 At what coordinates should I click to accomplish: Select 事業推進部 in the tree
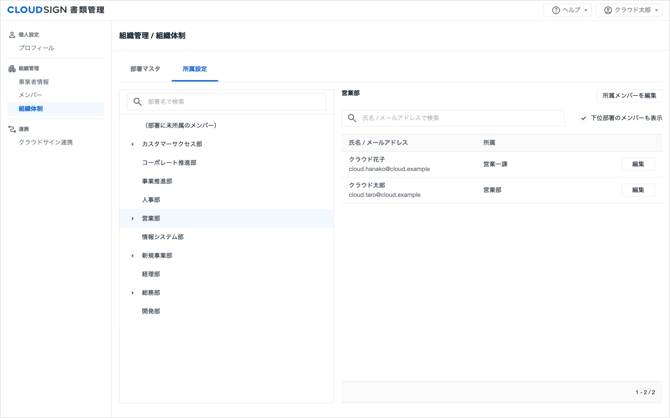[157, 181]
